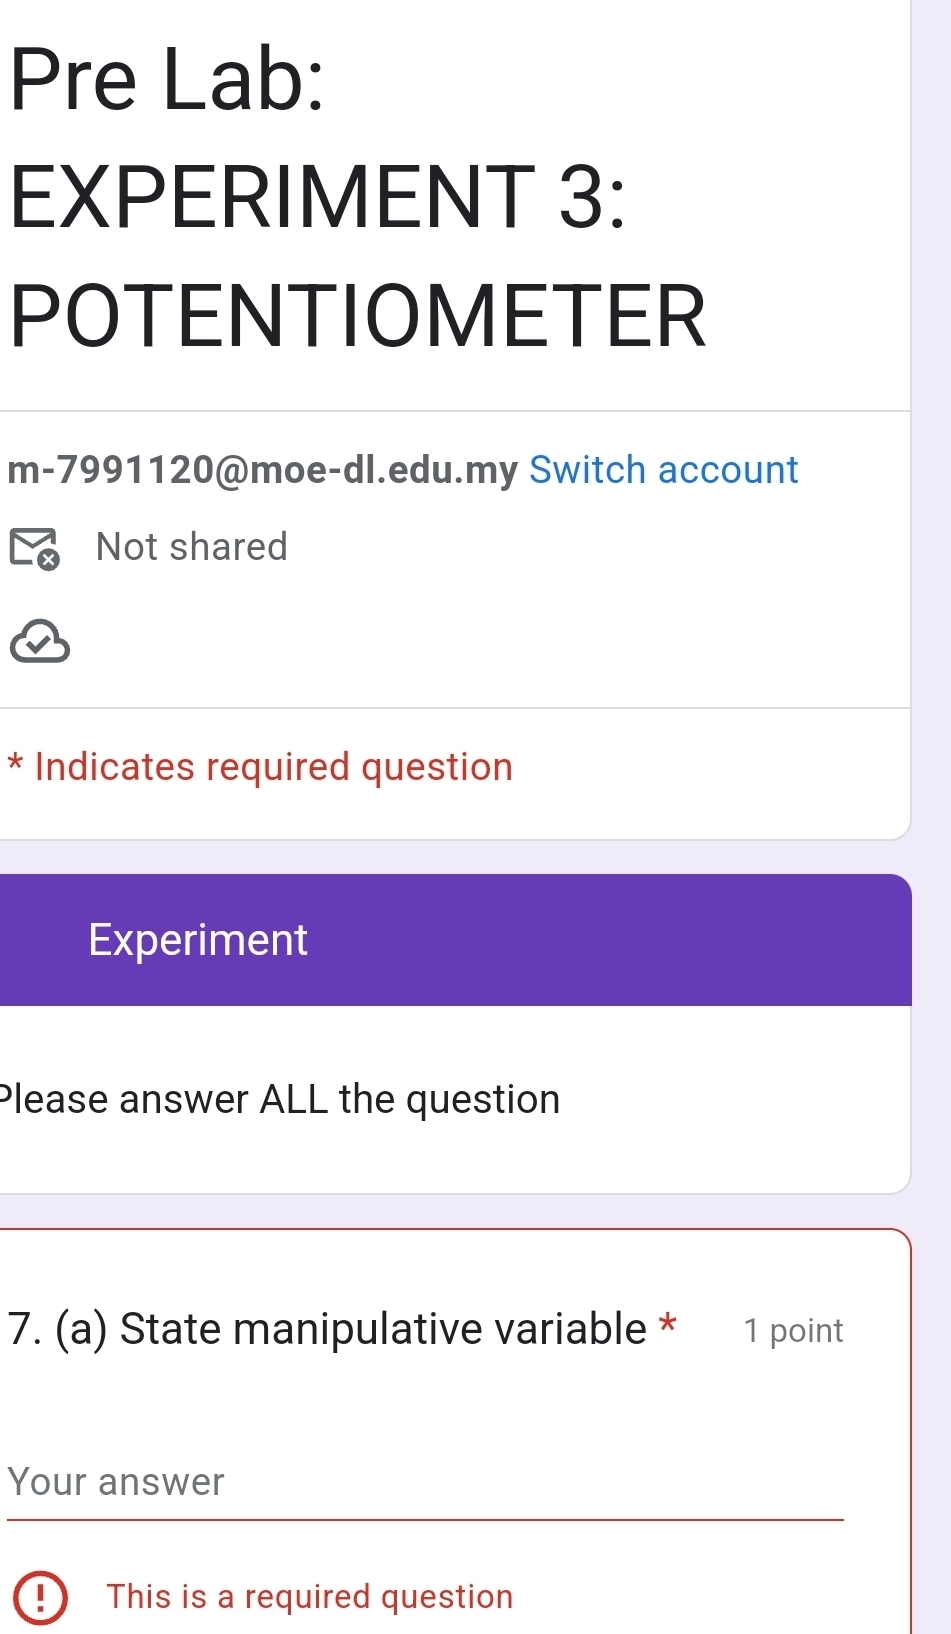This screenshot has height=1634, width=951.
Task: Click the Not shared envelope icon
Action: coord(34,548)
